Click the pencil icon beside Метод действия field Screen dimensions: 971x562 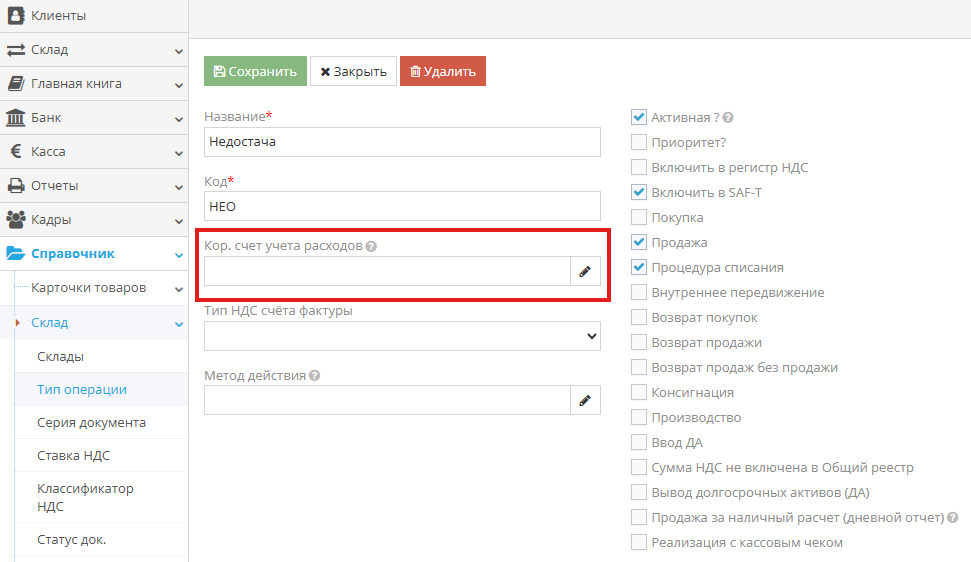tap(585, 401)
